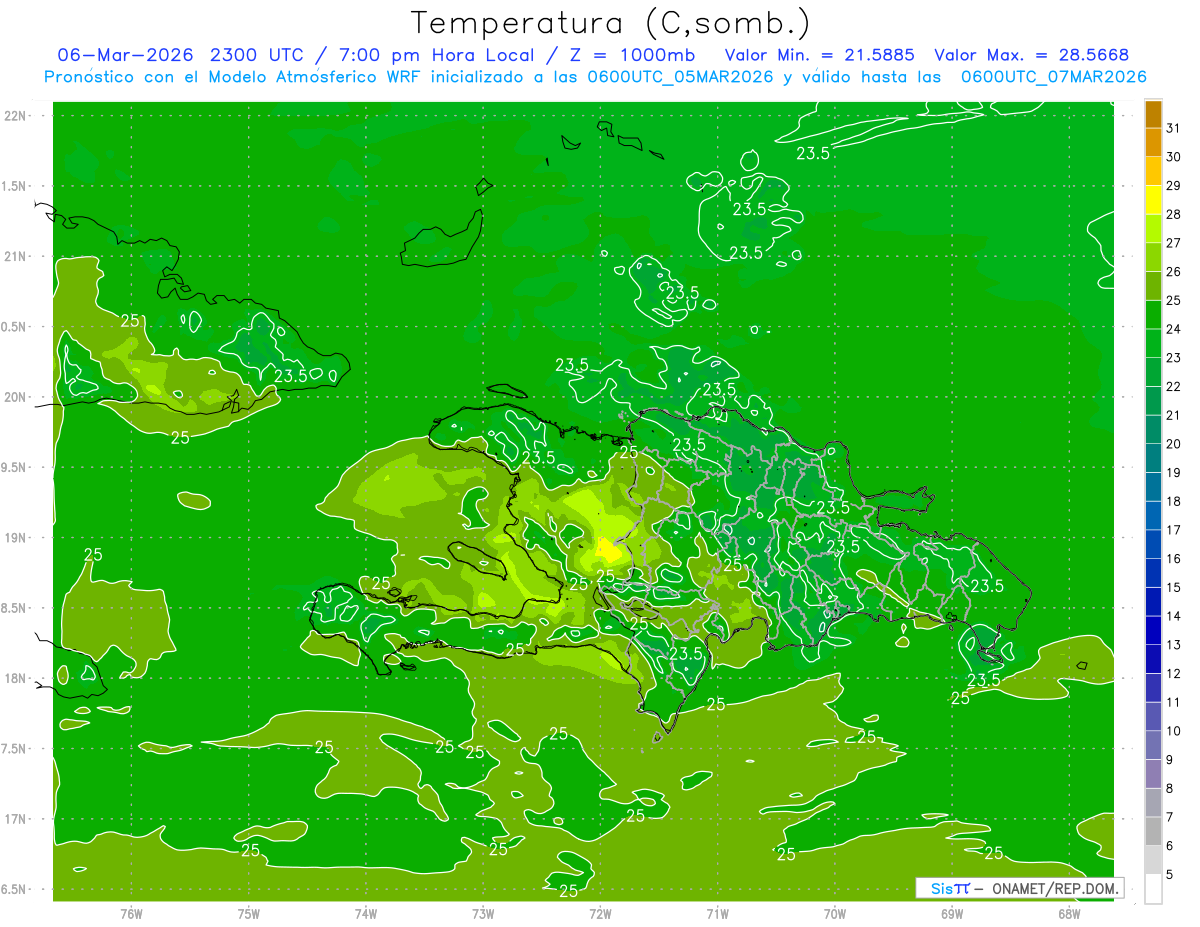Click colorbar label "12"

pyautogui.click(x=1174, y=673)
